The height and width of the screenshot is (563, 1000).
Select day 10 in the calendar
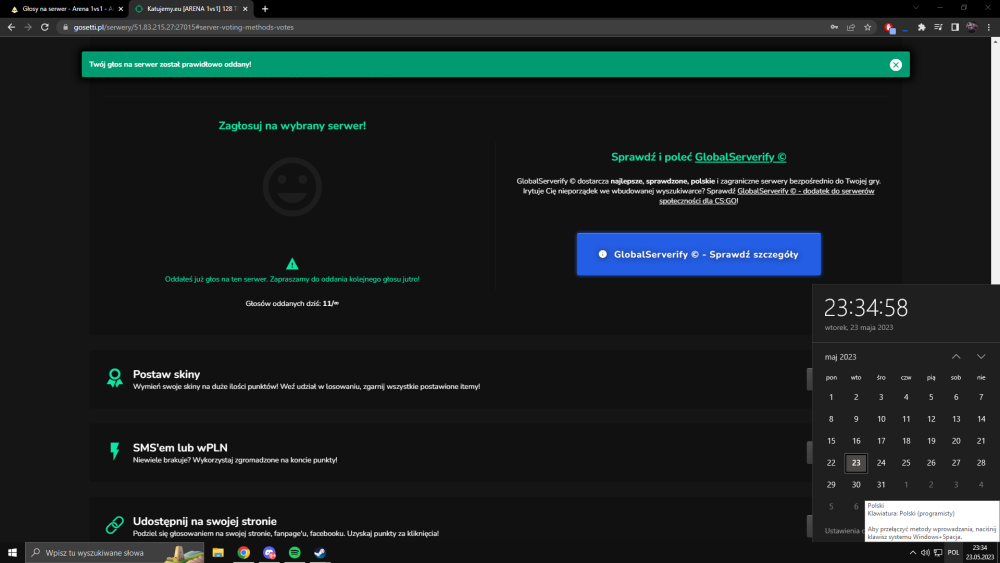click(881, 419)
